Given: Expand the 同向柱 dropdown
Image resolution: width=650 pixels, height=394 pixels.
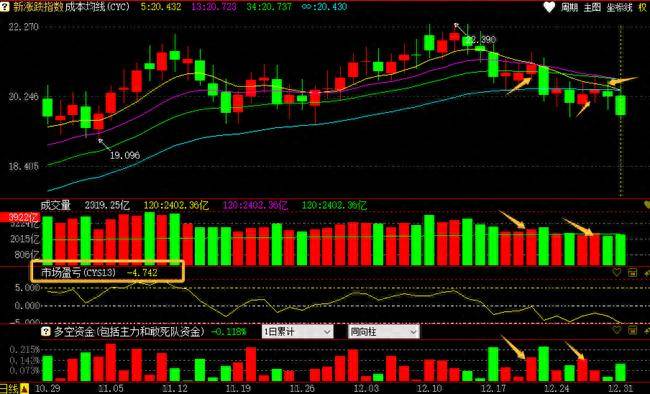Looking at the screenshot, I should (x=383, y=332).
